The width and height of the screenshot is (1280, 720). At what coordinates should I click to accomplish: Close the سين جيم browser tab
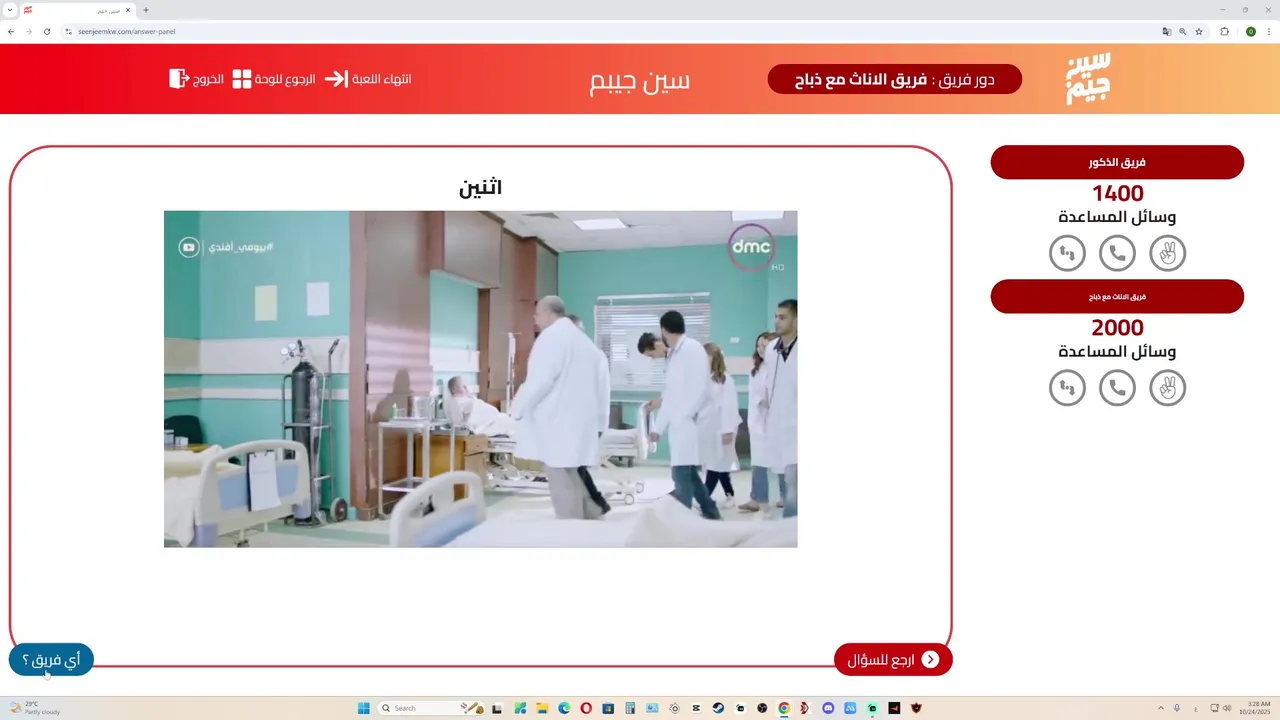(128, 10)
